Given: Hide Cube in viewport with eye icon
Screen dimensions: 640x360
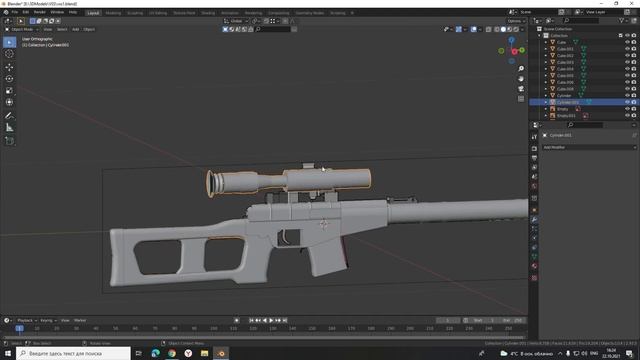Looking at the screenshot, I should pyautogui.click(x=627, y=42).
